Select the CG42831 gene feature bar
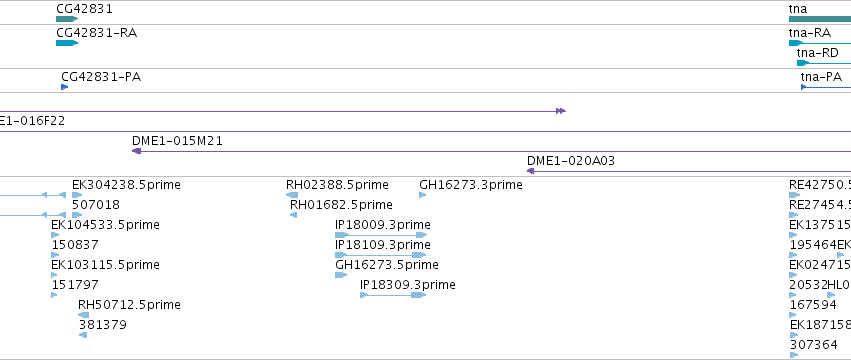This screenshot has width=851, height=360. point(67,19)
